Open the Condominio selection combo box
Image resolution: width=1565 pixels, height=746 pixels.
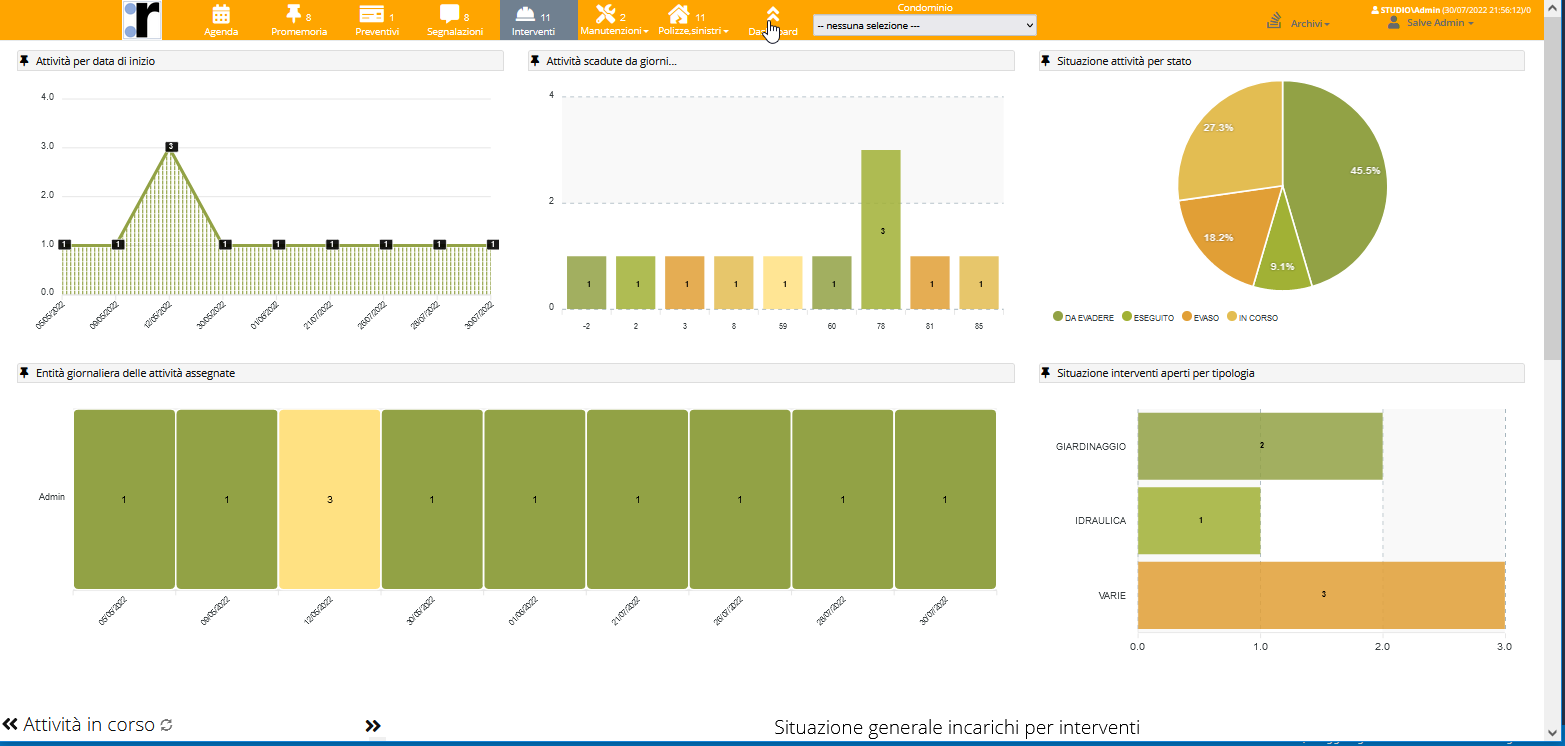click(925, 25)
